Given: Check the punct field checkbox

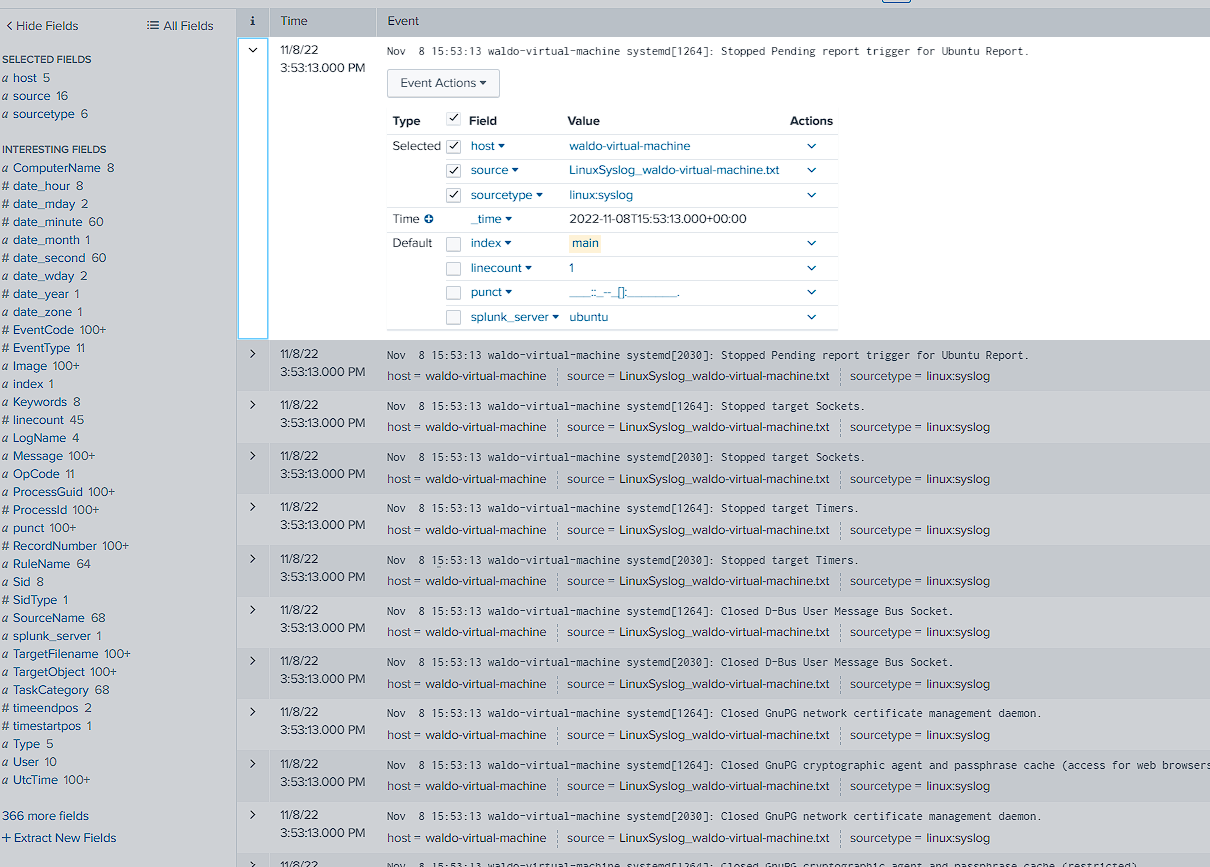Looking at the screenshot, I should [x=454, y=292].
